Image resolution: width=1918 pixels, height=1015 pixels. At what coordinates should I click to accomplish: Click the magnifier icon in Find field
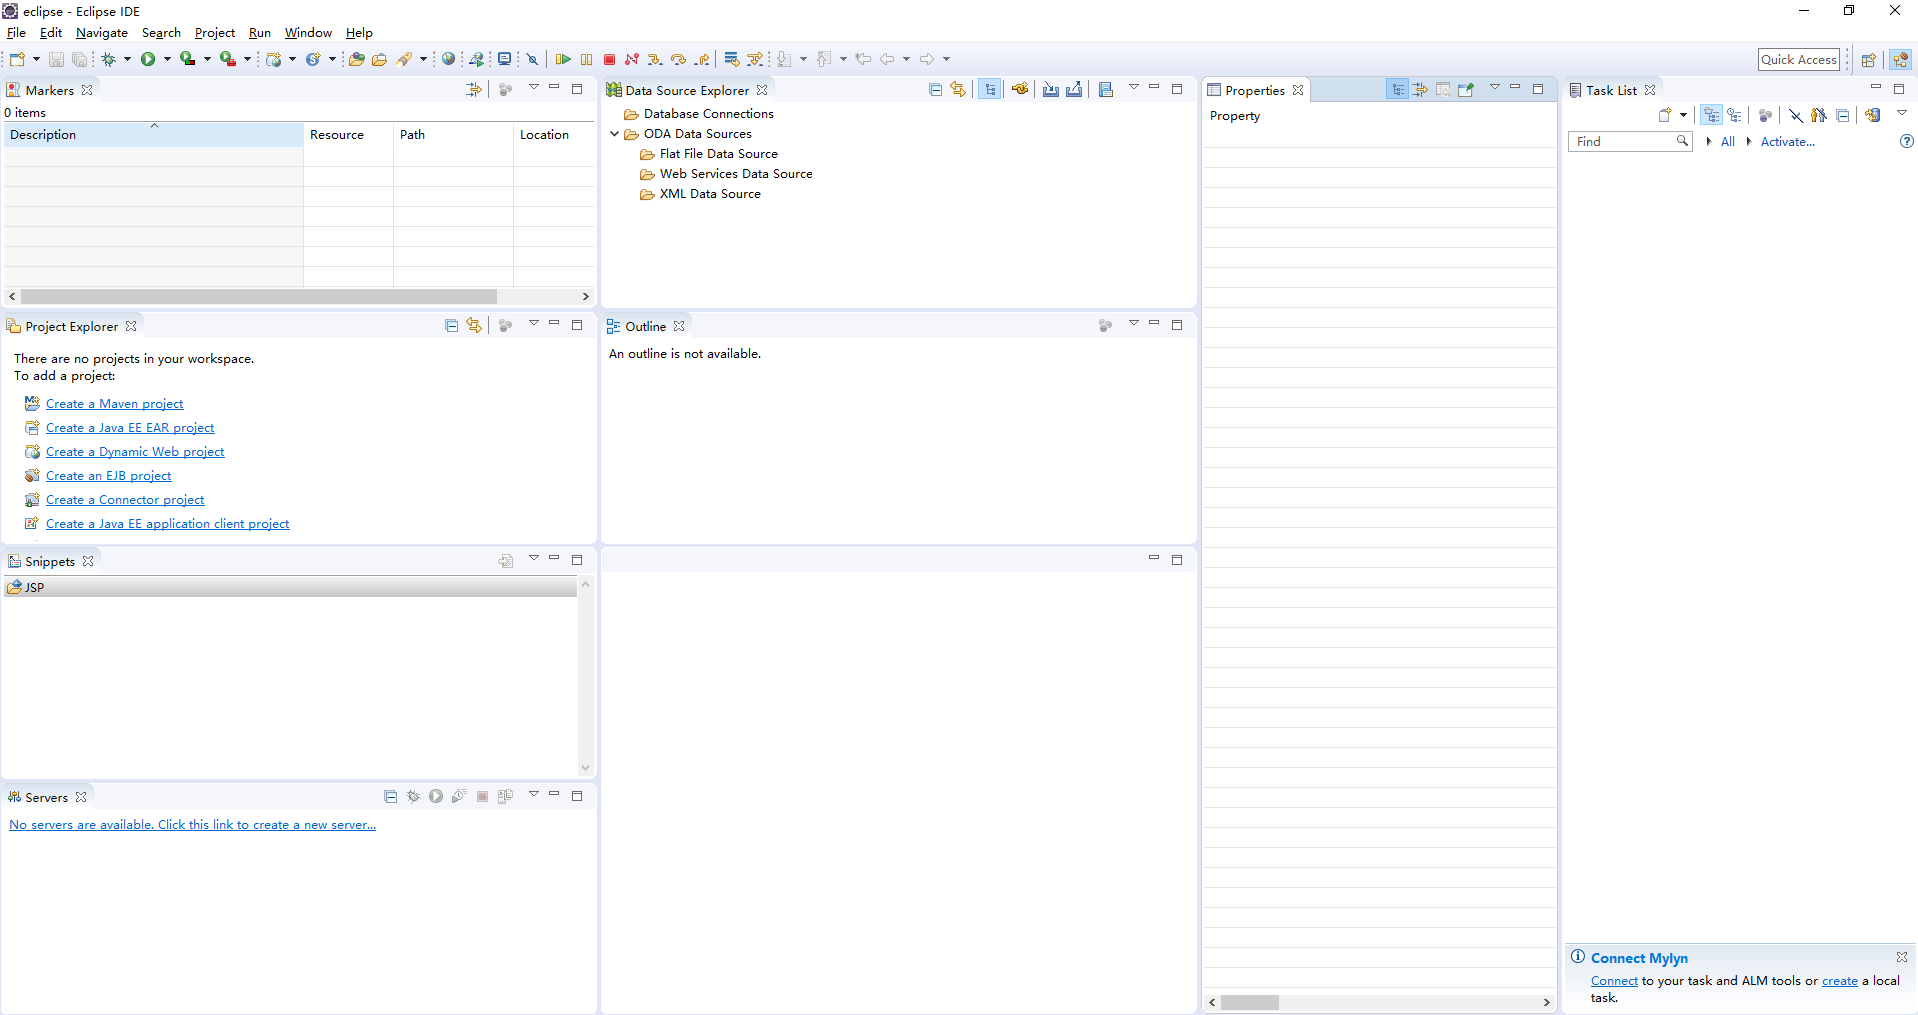tap(1682, 142)
